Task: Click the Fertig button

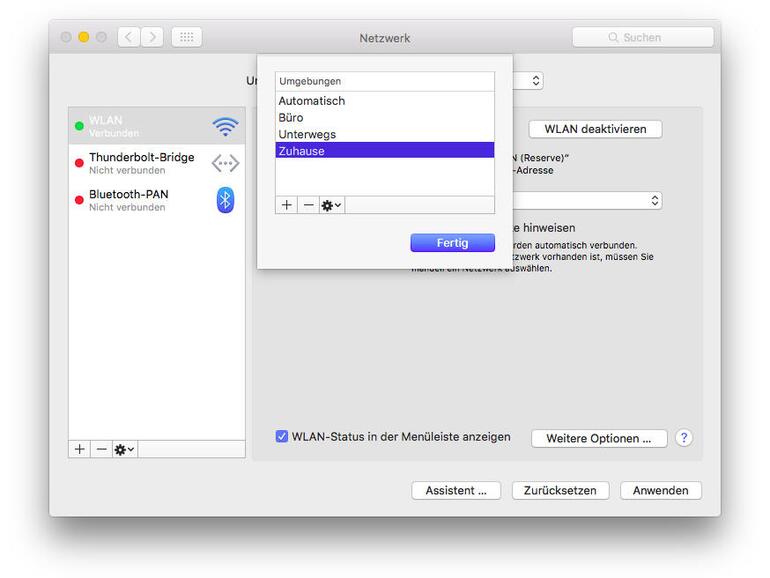Action: (x=452, y=243)
